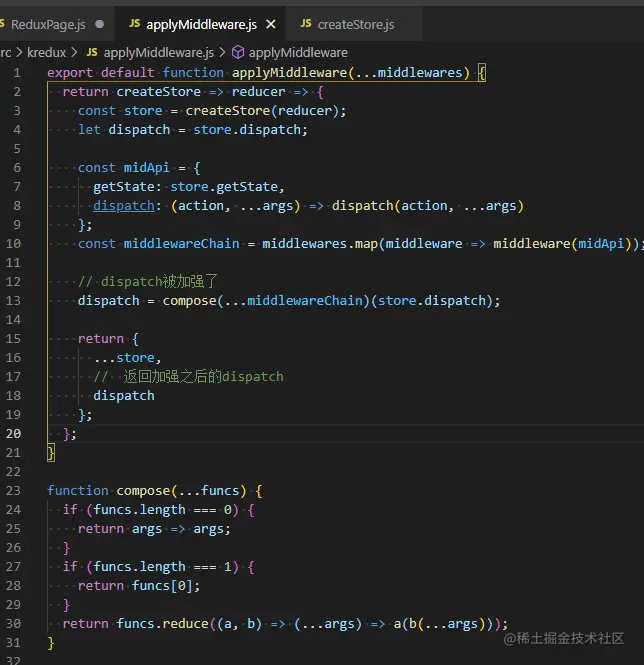The height and width of the screenshot is (665, 644).
Task: Click line number 20 in the gutter
Action: point(13,434)
